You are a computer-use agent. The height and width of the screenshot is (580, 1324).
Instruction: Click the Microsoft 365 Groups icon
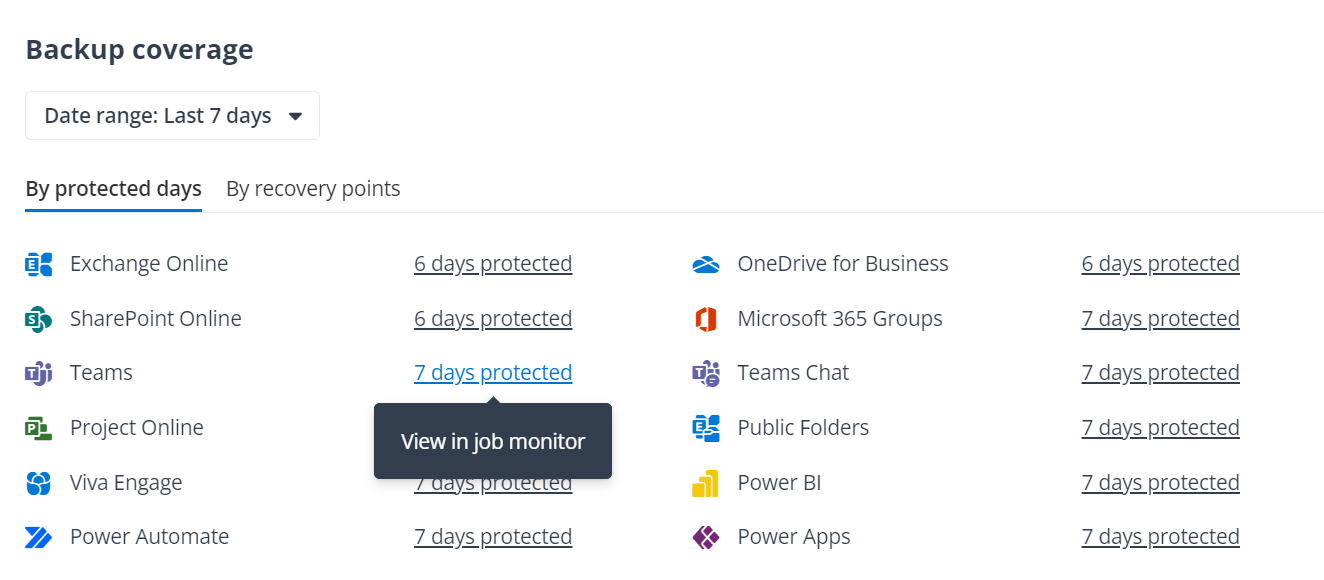pyautogui.click(x=706, y=319)
